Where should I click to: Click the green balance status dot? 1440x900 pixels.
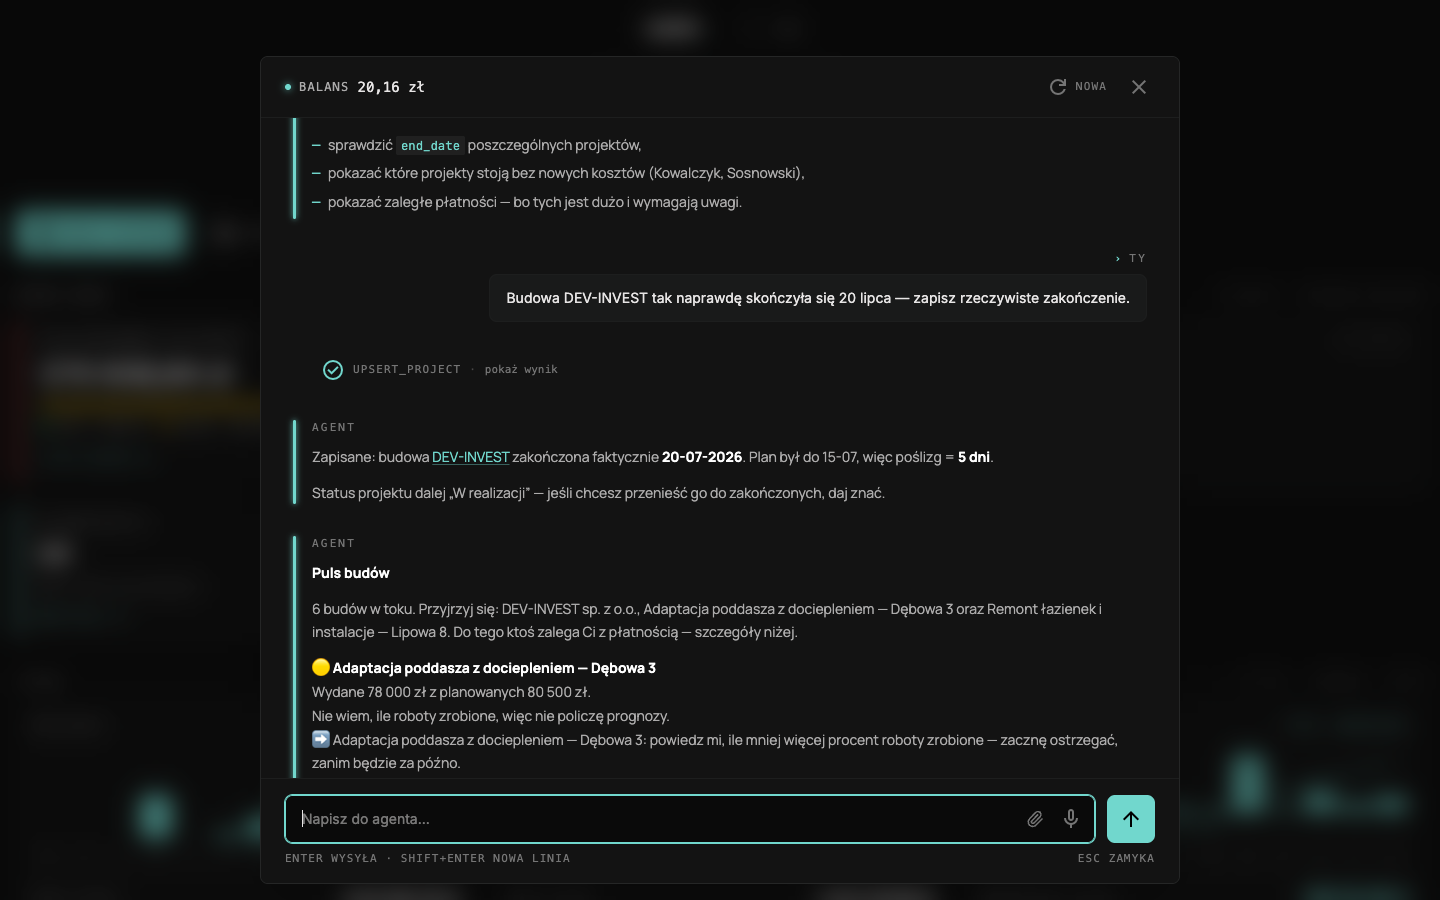(x=288, y=87)
